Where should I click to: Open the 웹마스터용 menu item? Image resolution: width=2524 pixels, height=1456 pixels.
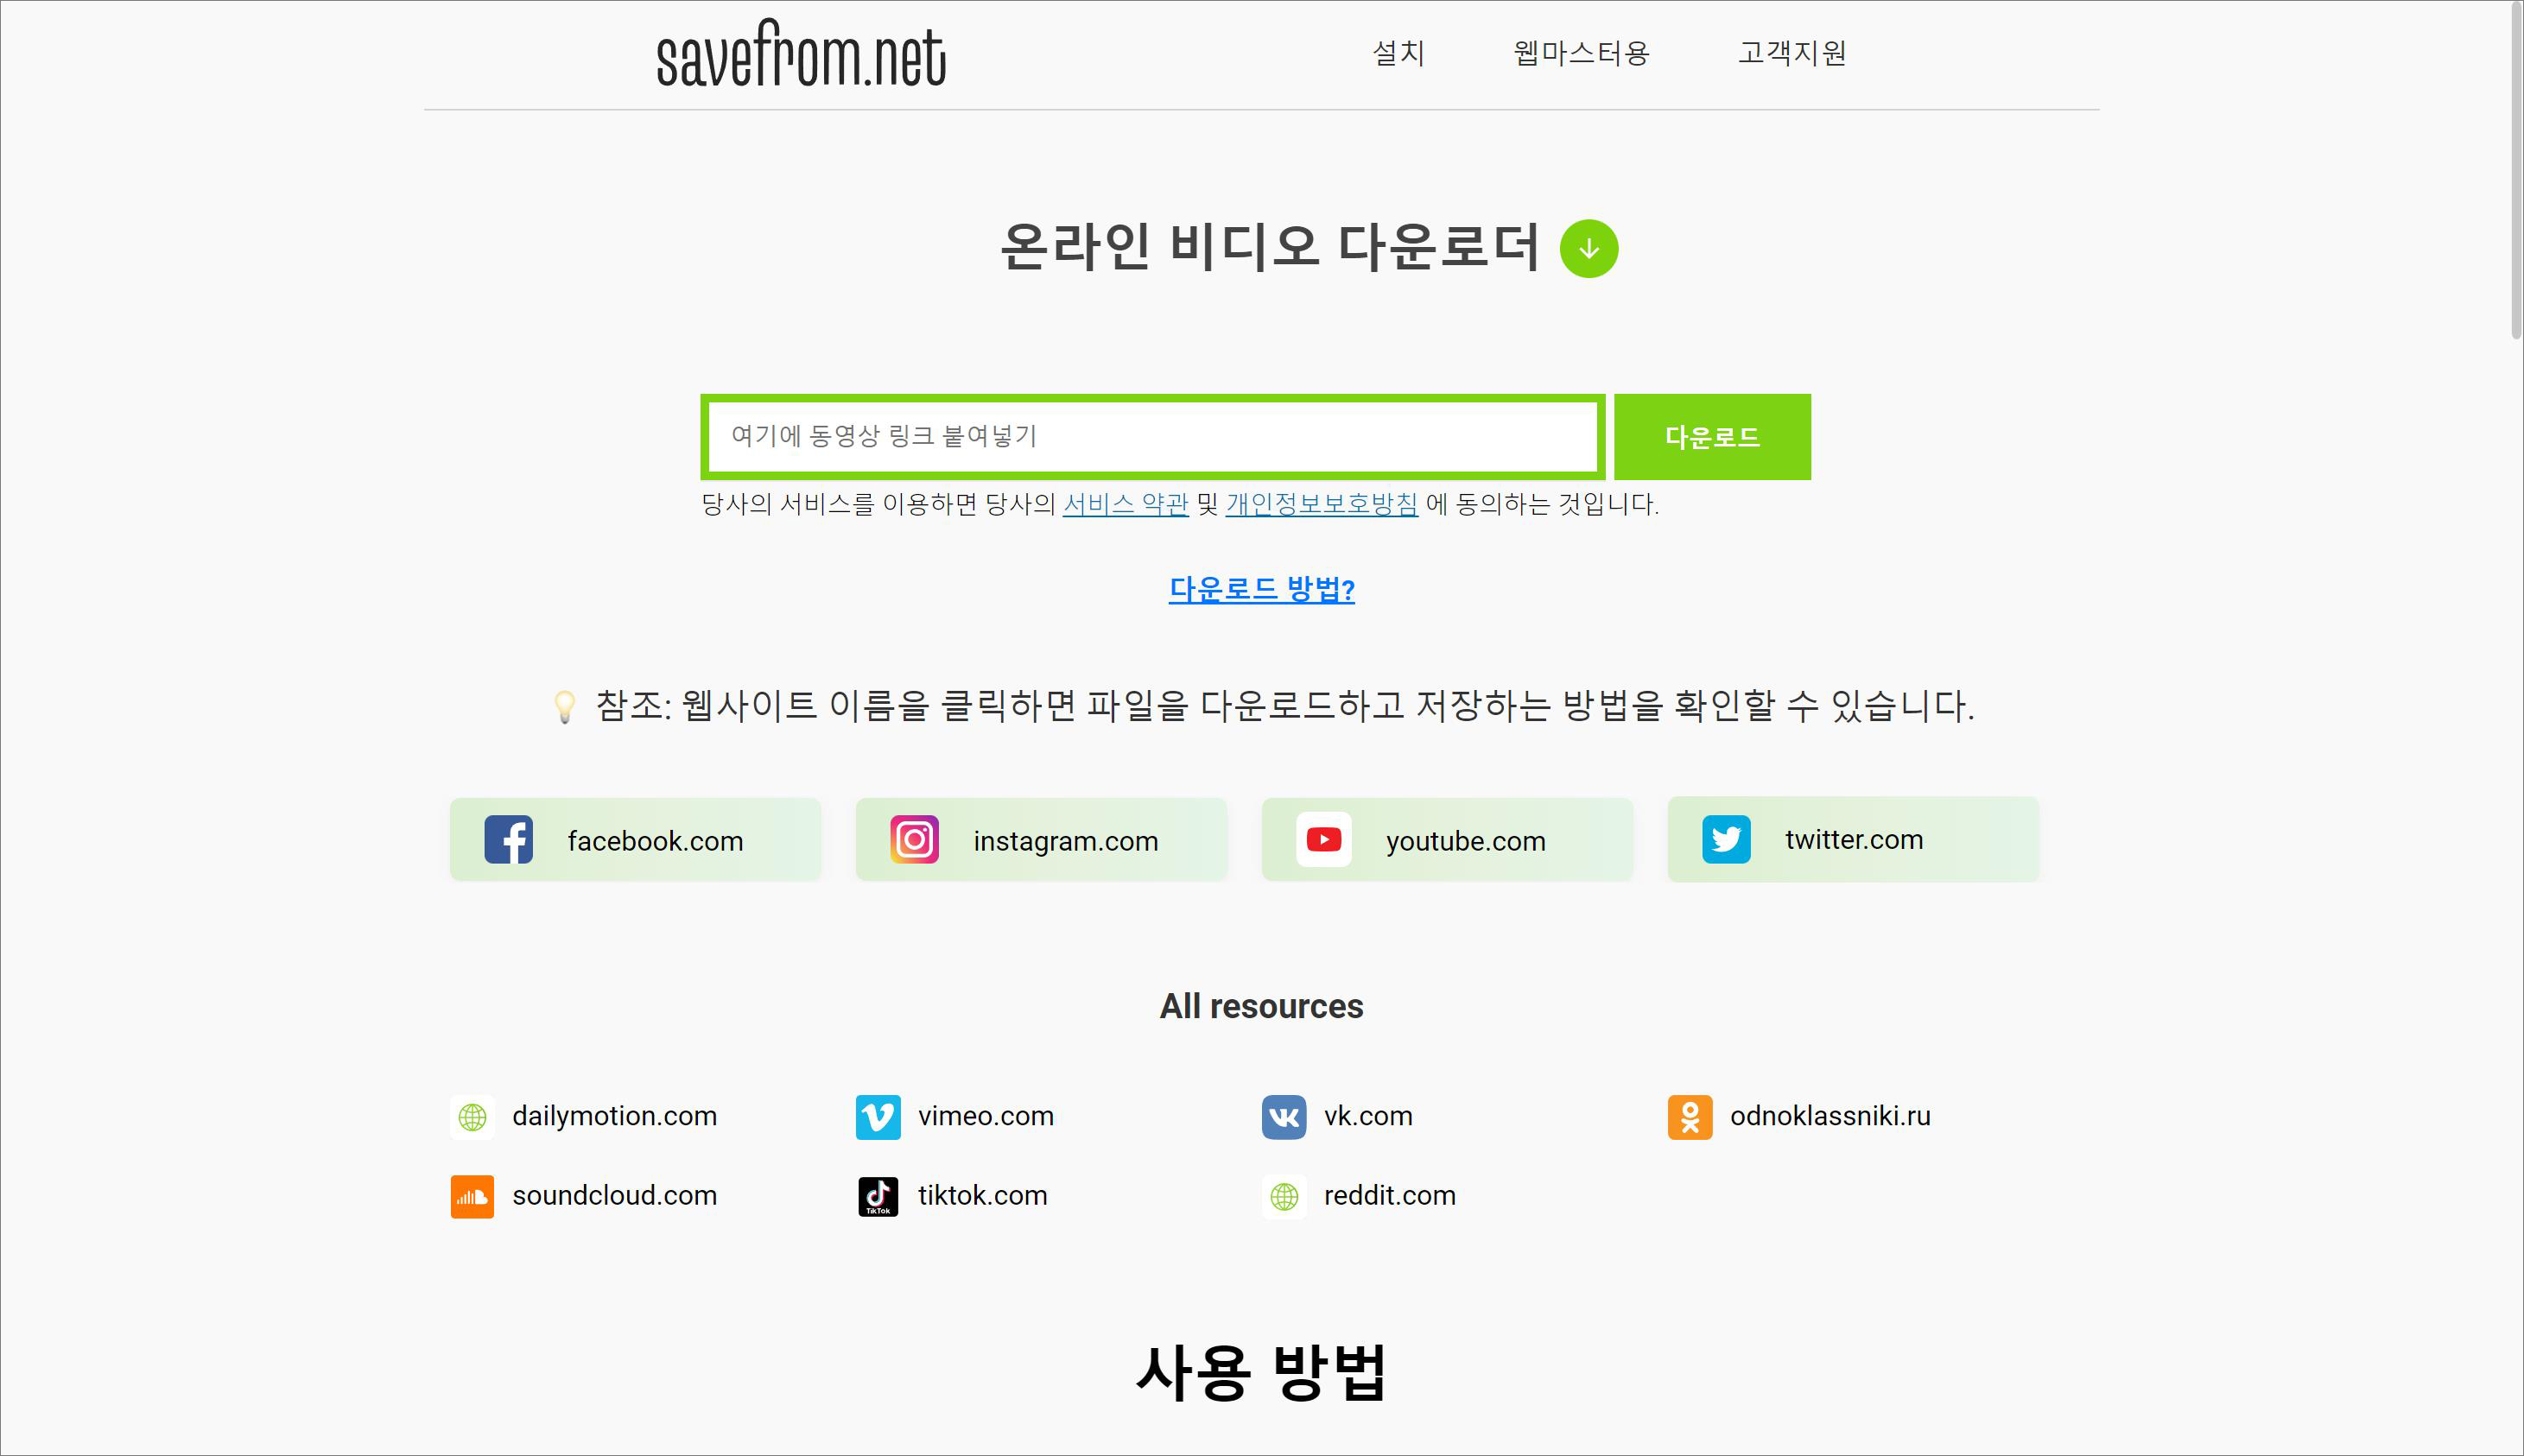tap(1580, 53)
